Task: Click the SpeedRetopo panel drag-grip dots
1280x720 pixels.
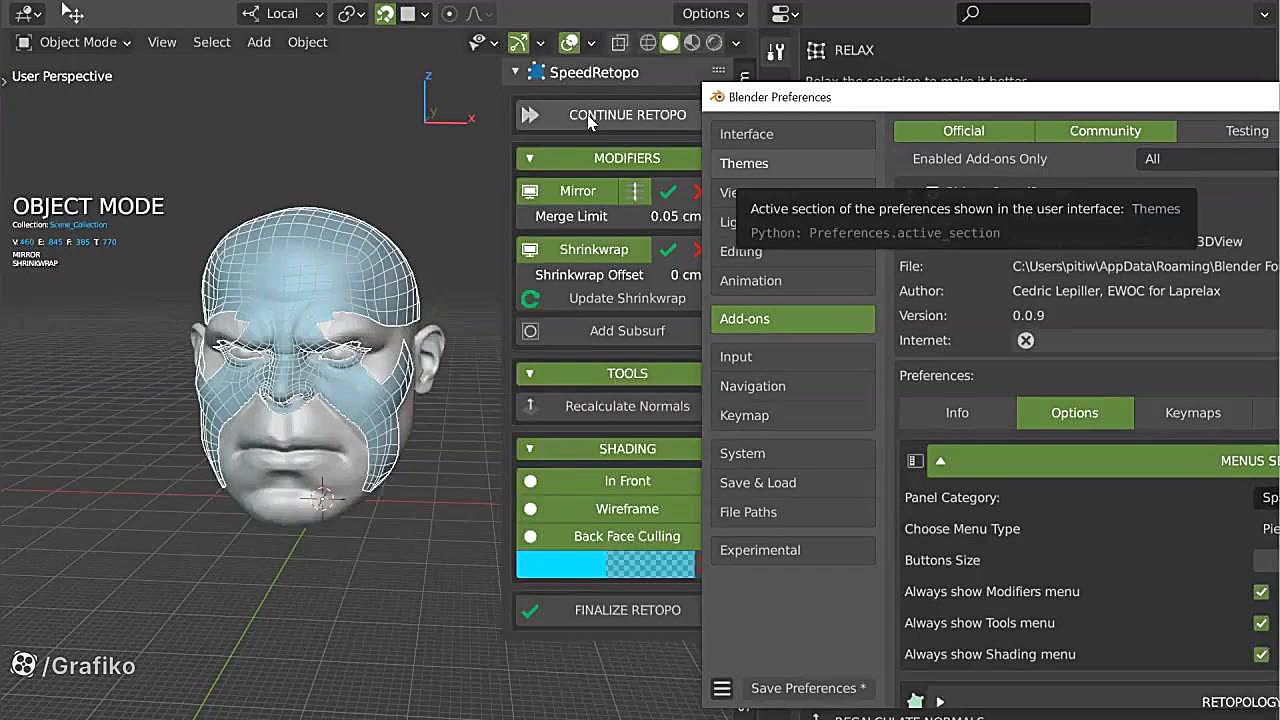Action: click(x=719, y=71)
